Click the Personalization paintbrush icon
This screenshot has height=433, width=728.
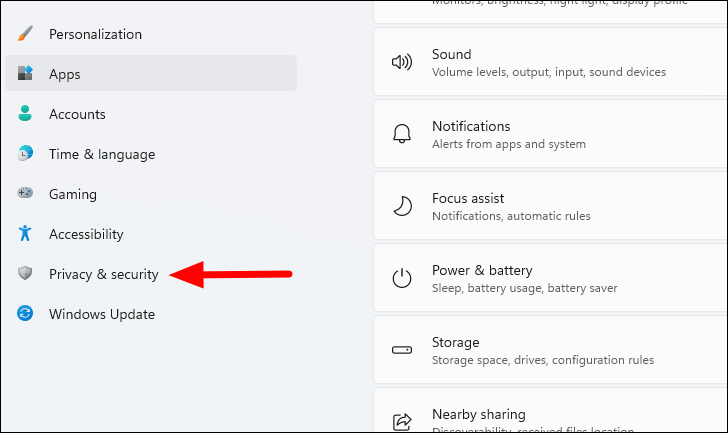26,34
